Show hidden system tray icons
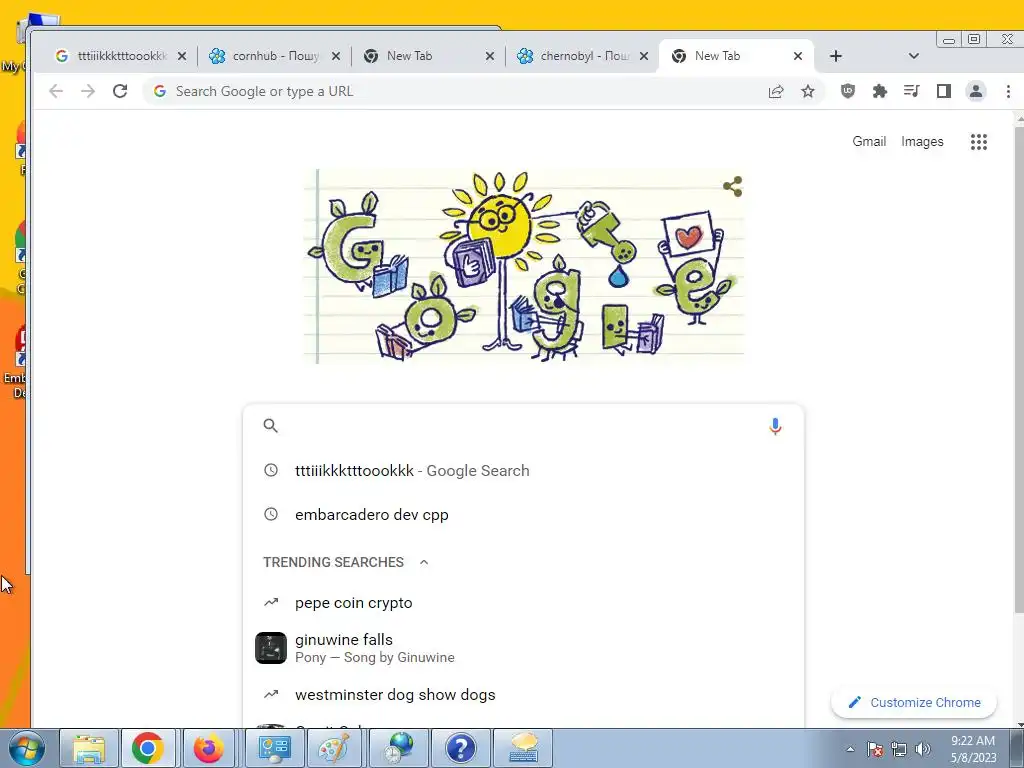Viewport: 1024px width, 768px height. tap(850, 749)
